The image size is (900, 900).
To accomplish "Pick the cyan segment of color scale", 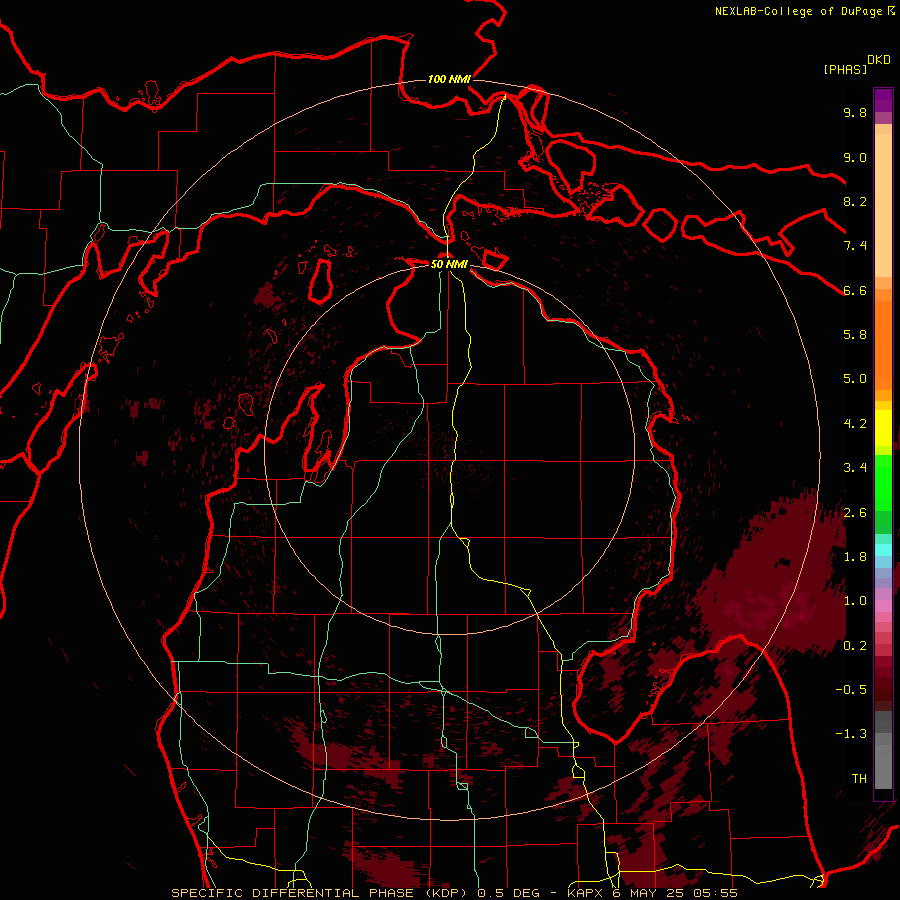I will (883, 550).
